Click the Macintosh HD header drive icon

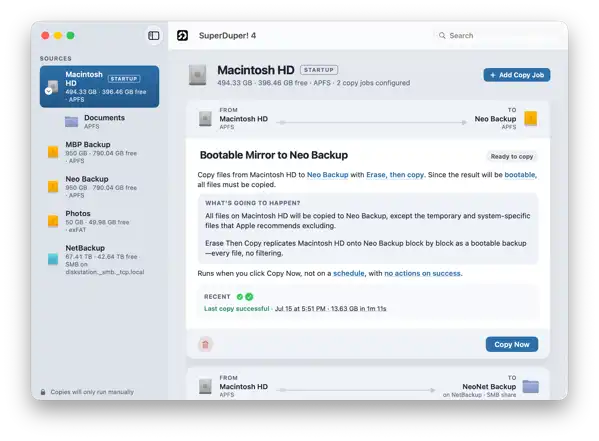(198, 75)
